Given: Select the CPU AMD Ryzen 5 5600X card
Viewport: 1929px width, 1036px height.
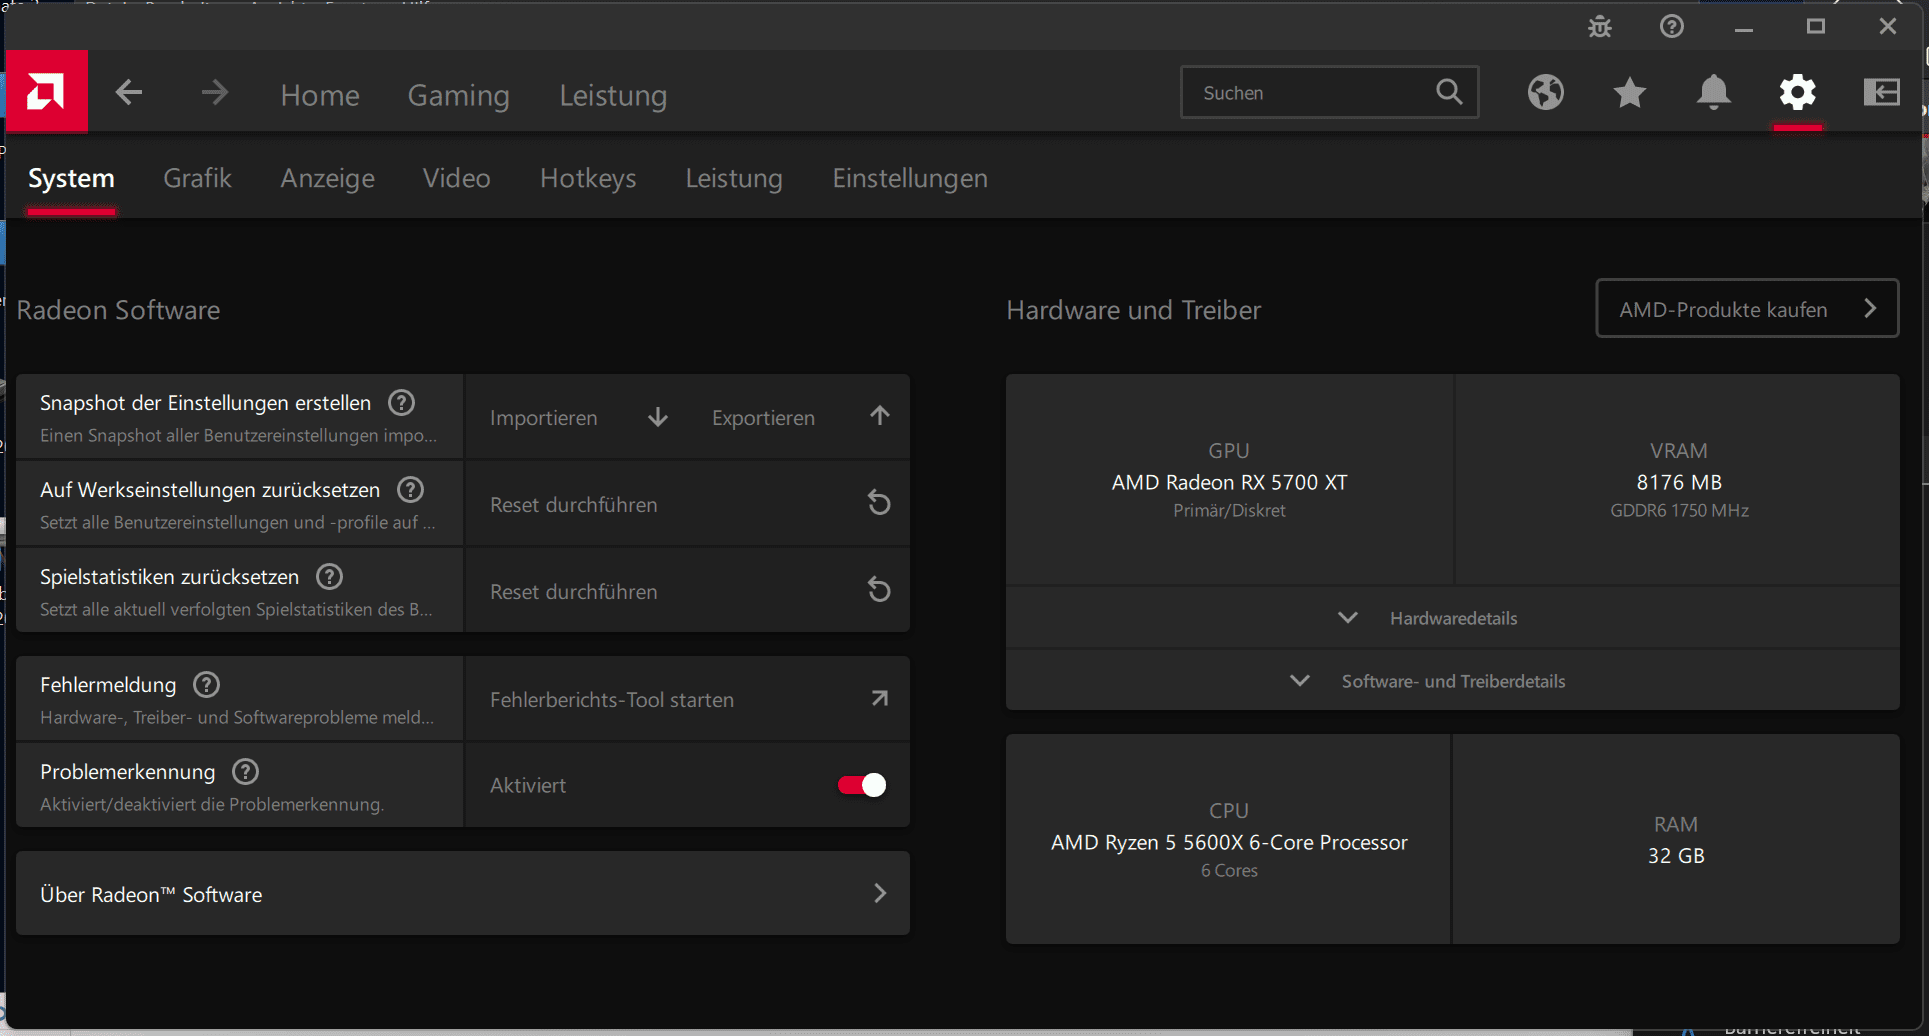Looking at the screenshot, I should 1228,839.
